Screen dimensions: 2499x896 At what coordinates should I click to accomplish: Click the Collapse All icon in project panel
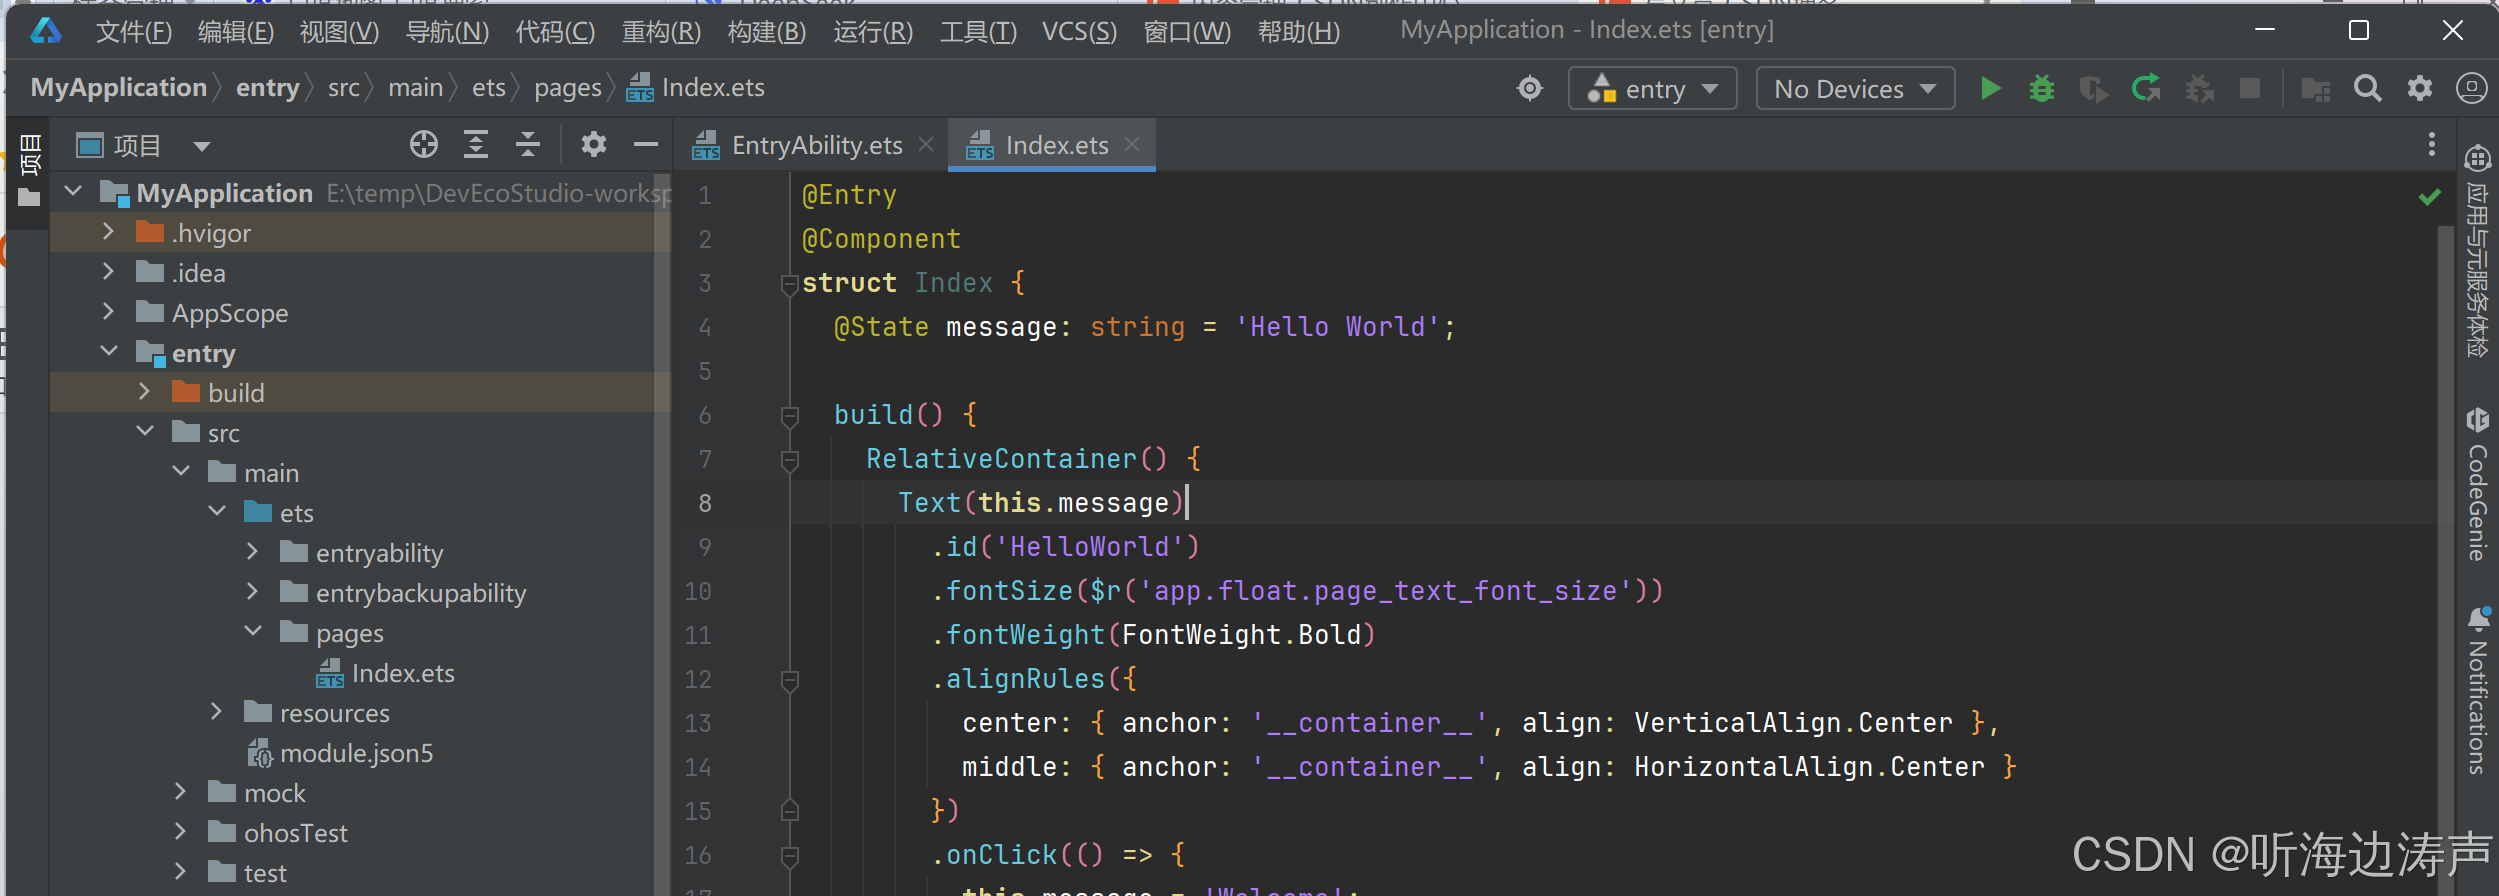coord(528,145)
